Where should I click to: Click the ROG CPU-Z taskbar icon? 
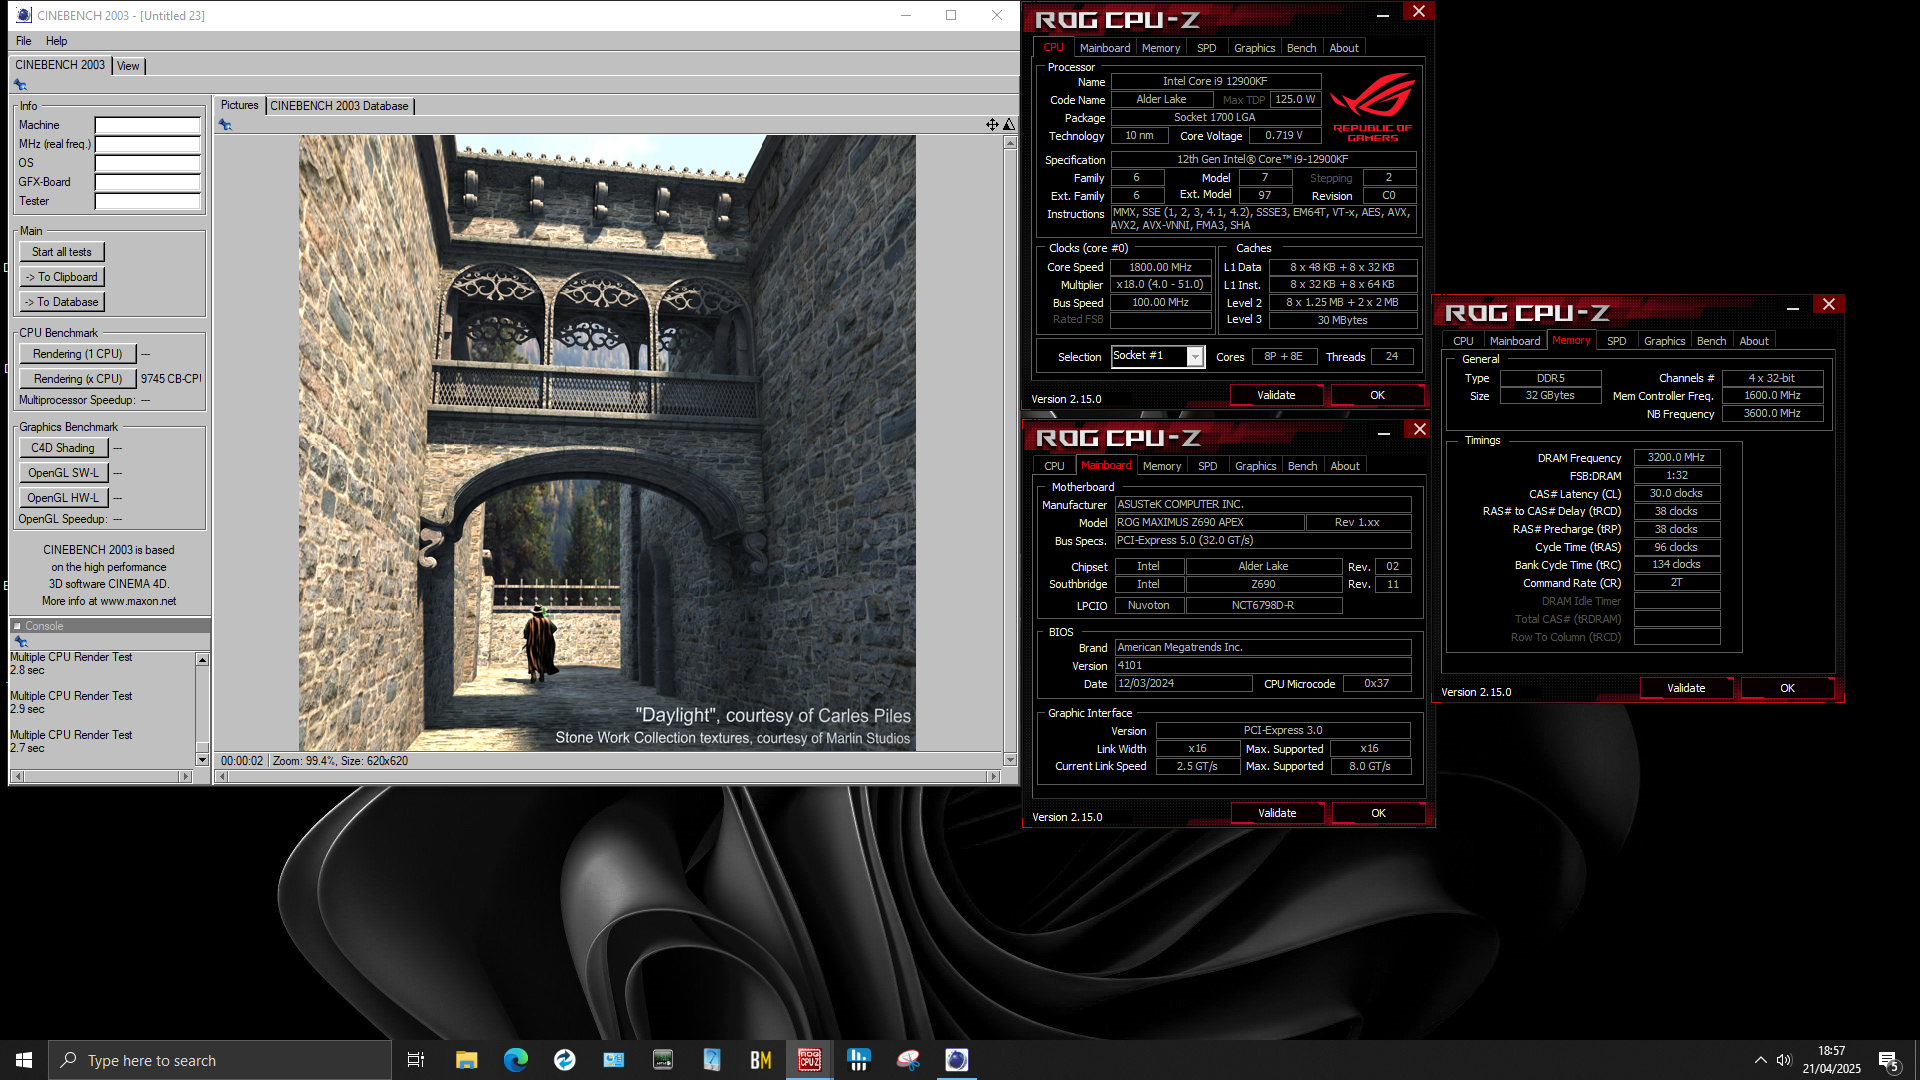pyautogui.click(x=810, y=1060)
